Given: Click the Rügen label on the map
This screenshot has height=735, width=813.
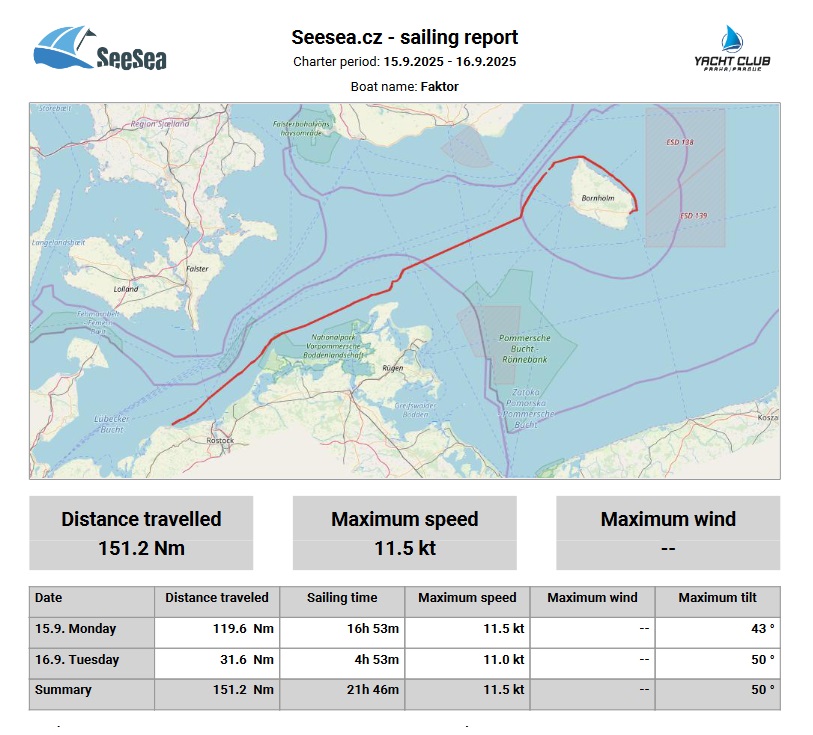Looking at the screenshot, I should (x=392, y=369).
